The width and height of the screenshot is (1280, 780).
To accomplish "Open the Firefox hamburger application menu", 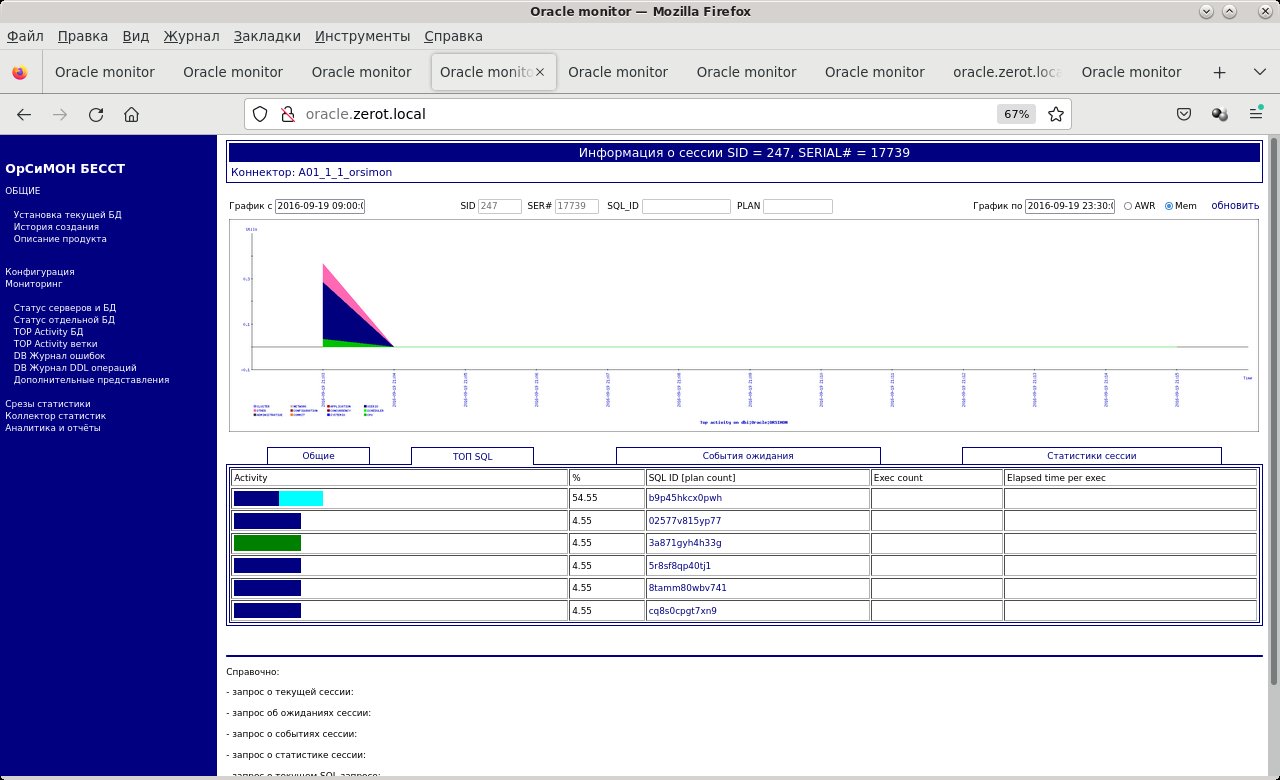I will coord(1255,114).
